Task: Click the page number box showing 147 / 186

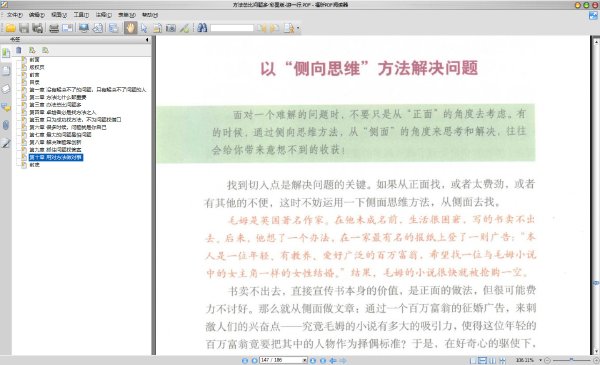Action: (x=283, y=360)
